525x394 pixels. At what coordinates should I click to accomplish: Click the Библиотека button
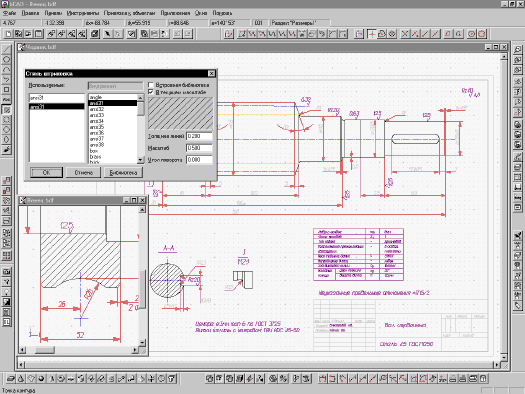coord(123,172)
